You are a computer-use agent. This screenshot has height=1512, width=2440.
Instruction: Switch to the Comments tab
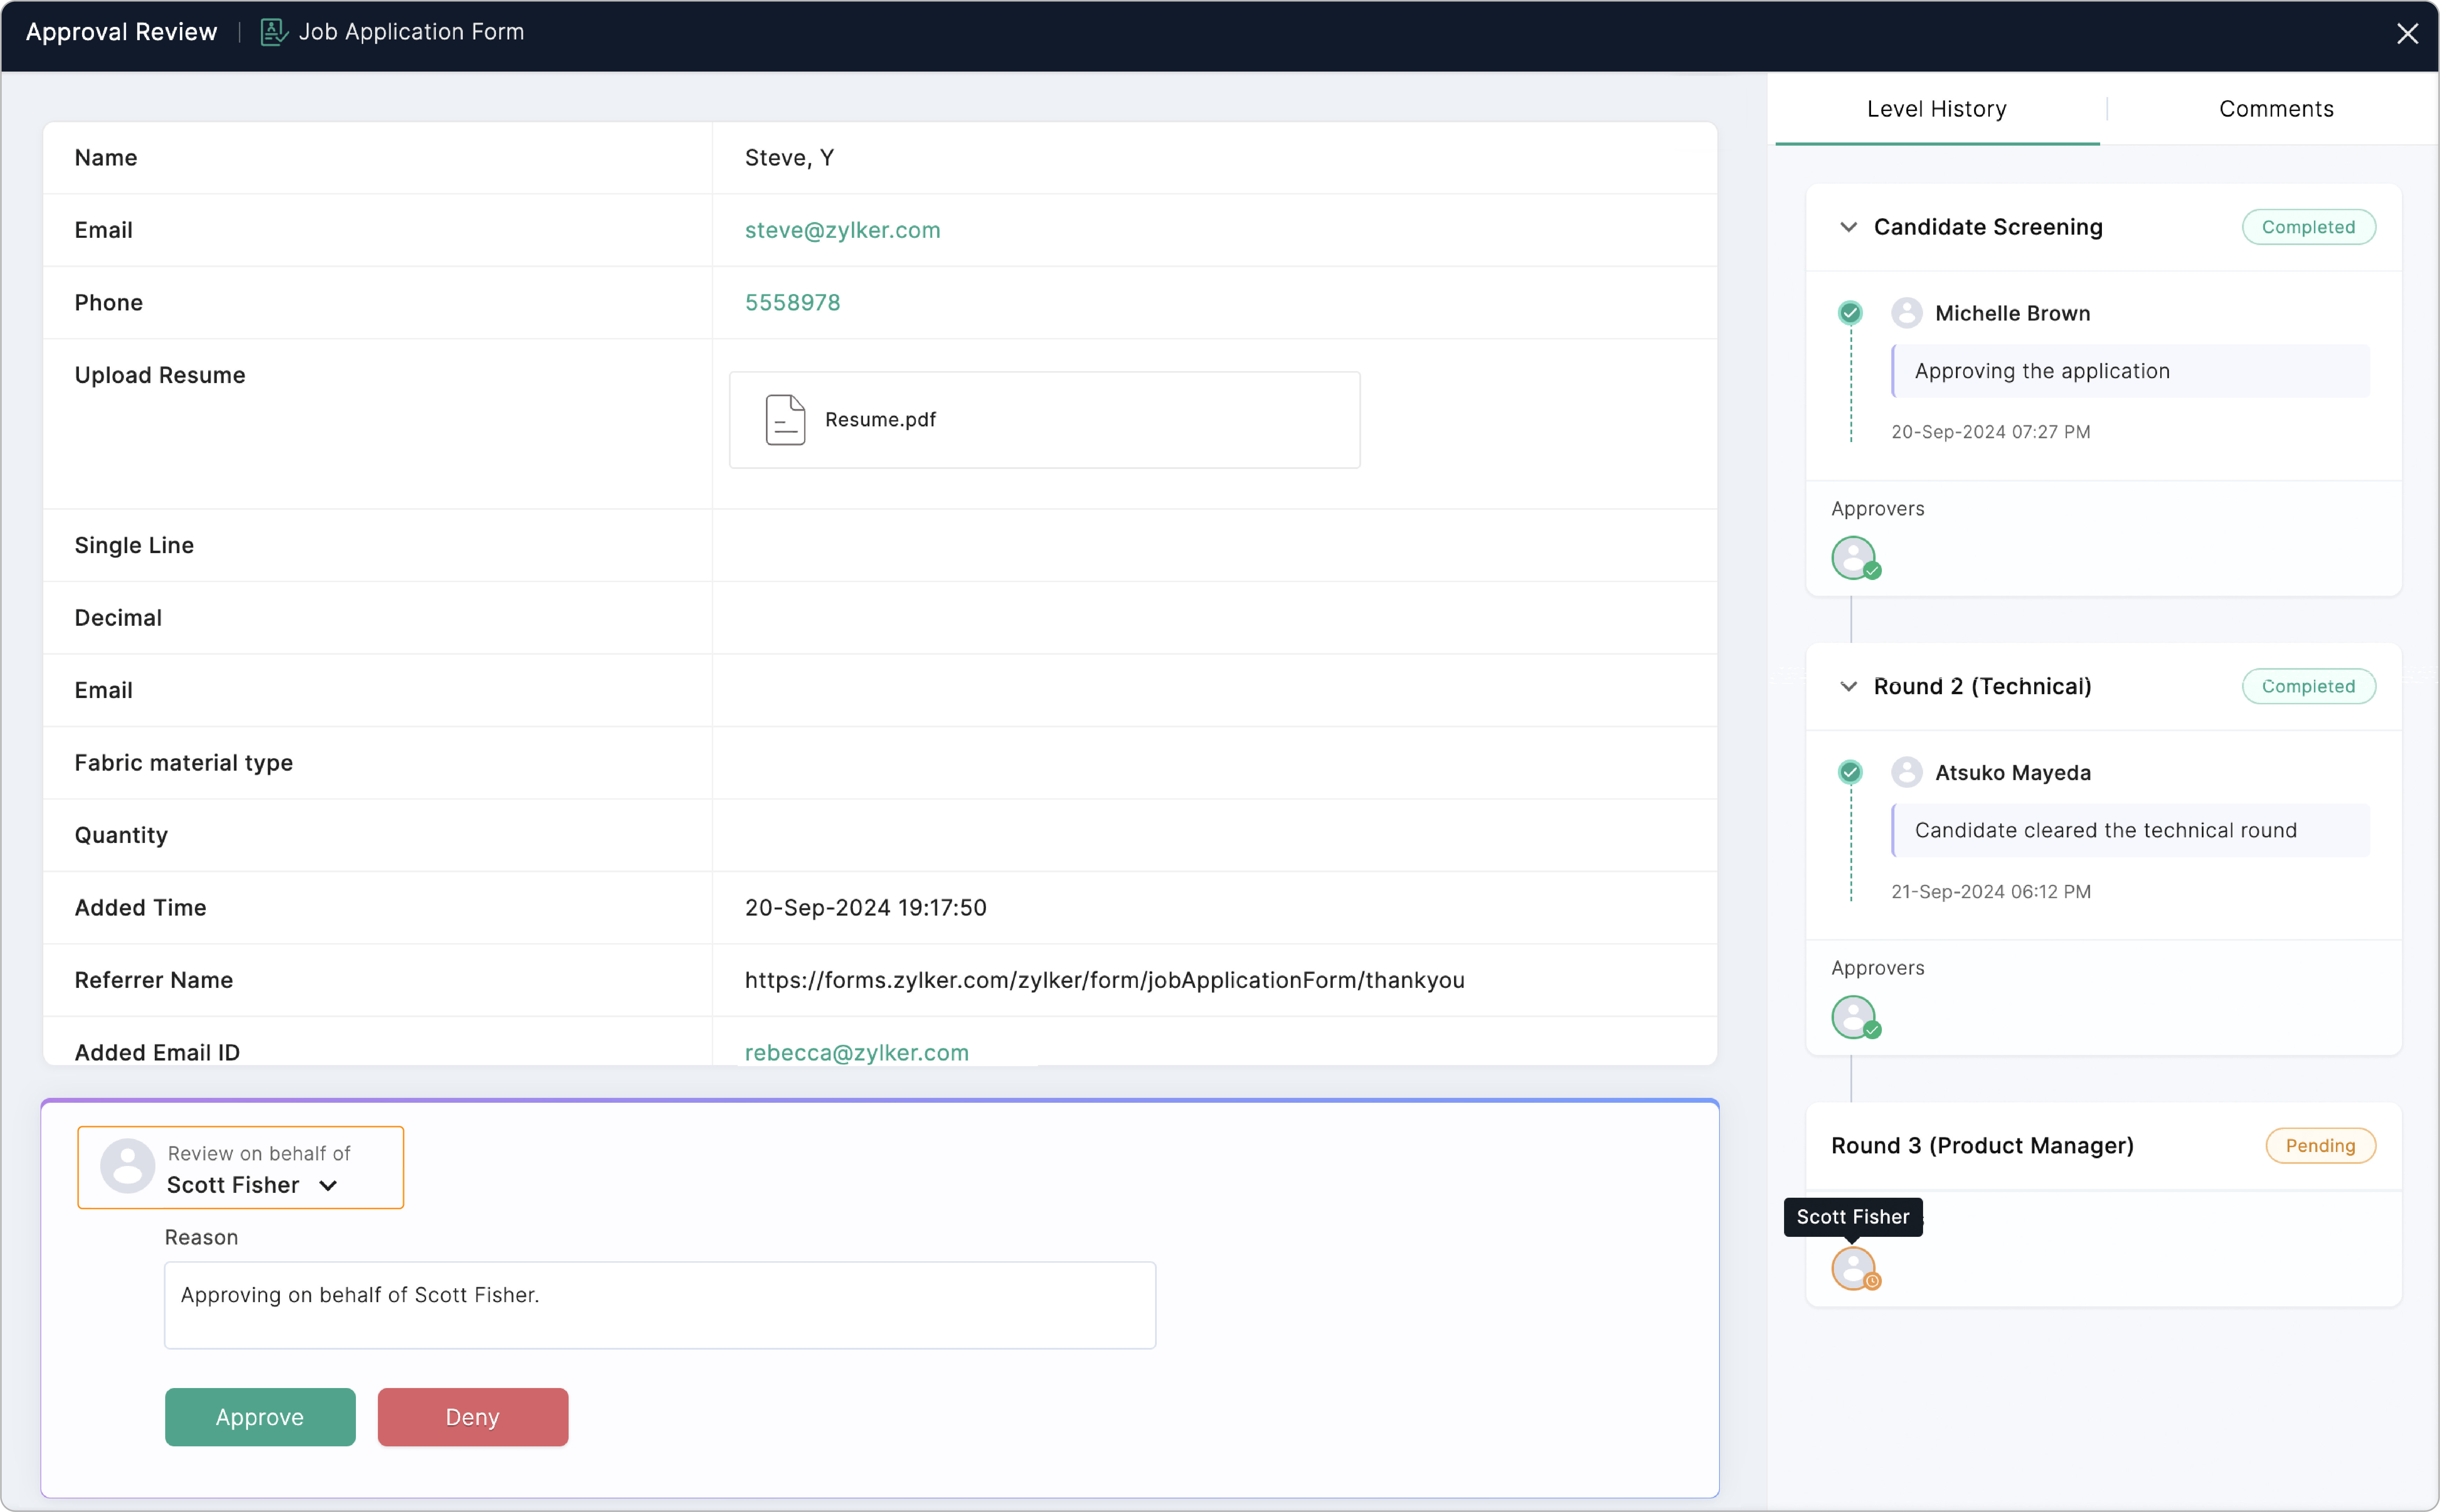pyautogui.click(x=2275, y=109)
